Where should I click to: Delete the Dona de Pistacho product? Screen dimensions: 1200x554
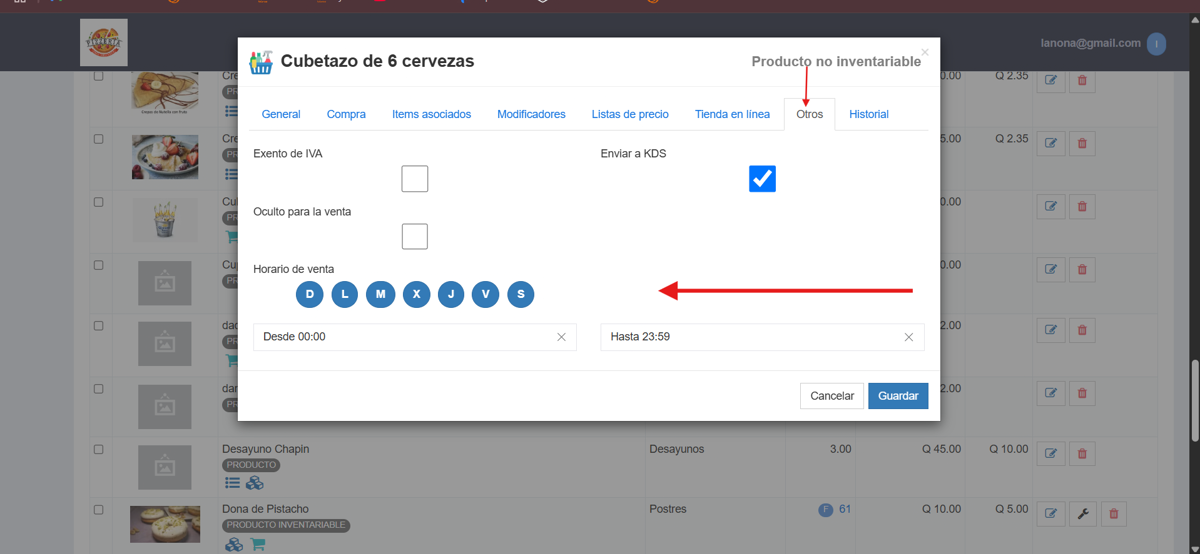pyautogui.click(x=1113, y=514)
